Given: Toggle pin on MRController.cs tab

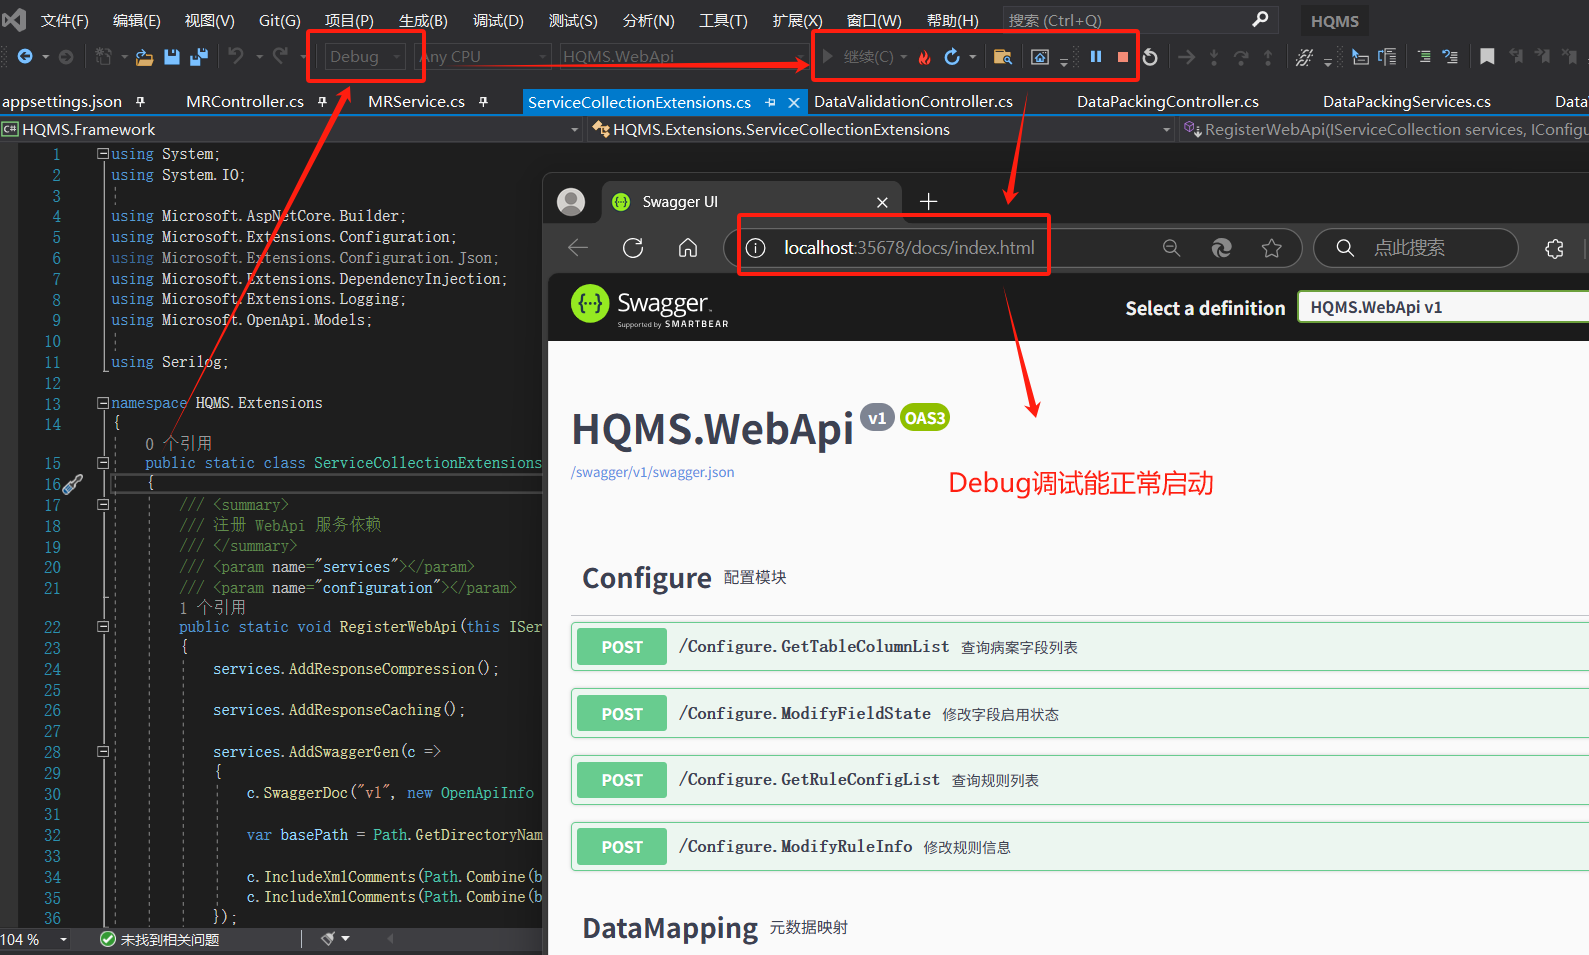Looking at the screenshot, I should (322, 102).
